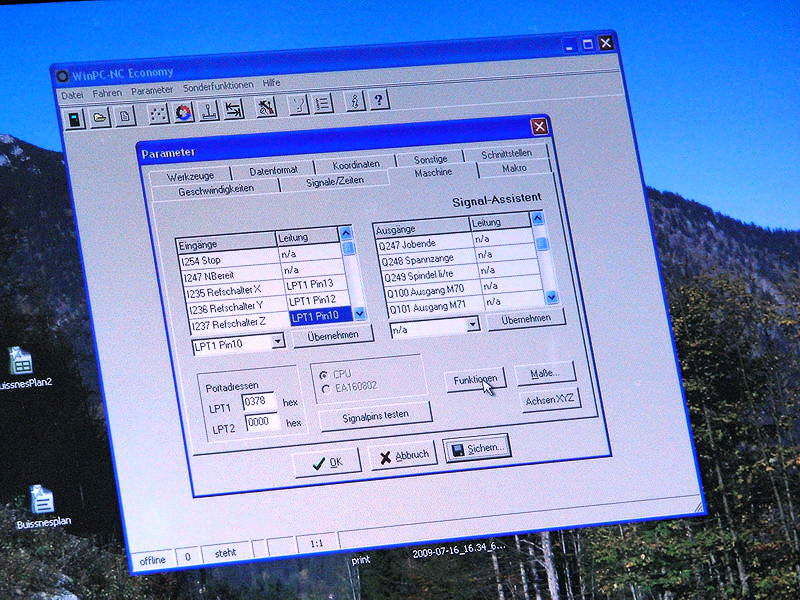This screenshot has width=800, height=600.
Task: Open the Sonderfunktionen menu
Action: 218,87
